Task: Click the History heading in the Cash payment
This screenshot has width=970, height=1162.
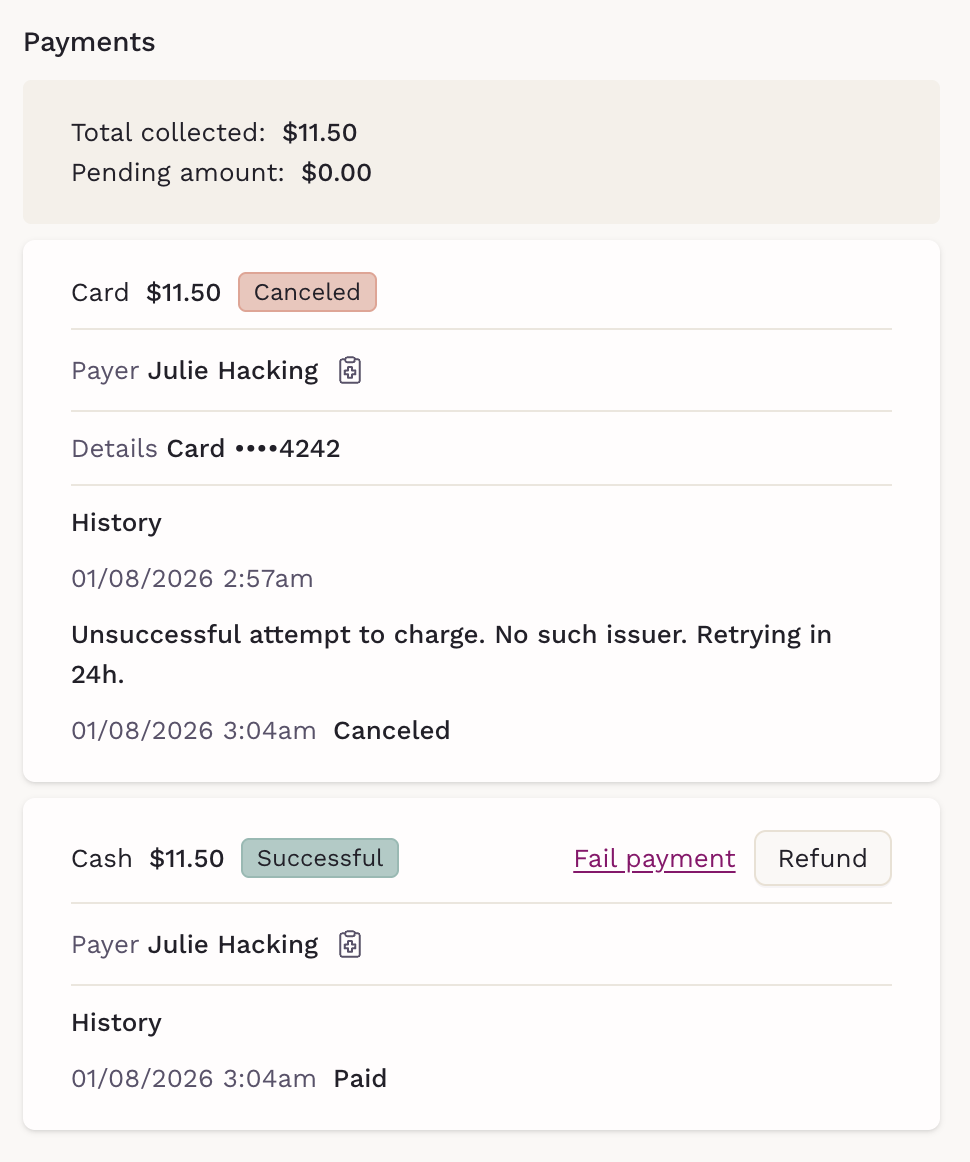Action: pyautogui.click(x=116, y=1023)
